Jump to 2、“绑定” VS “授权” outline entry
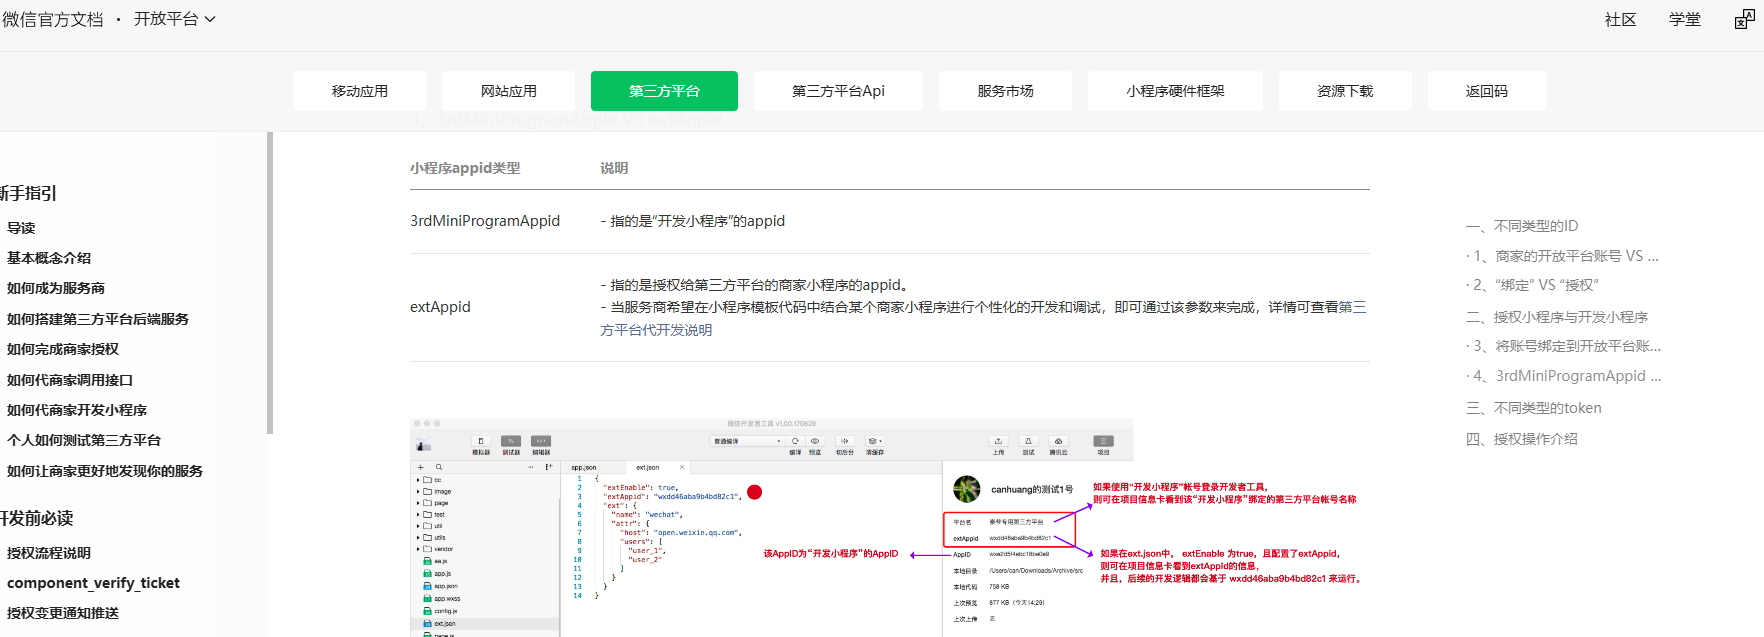The height and width of the screenshot is (637, 1764). point(1535,285)
